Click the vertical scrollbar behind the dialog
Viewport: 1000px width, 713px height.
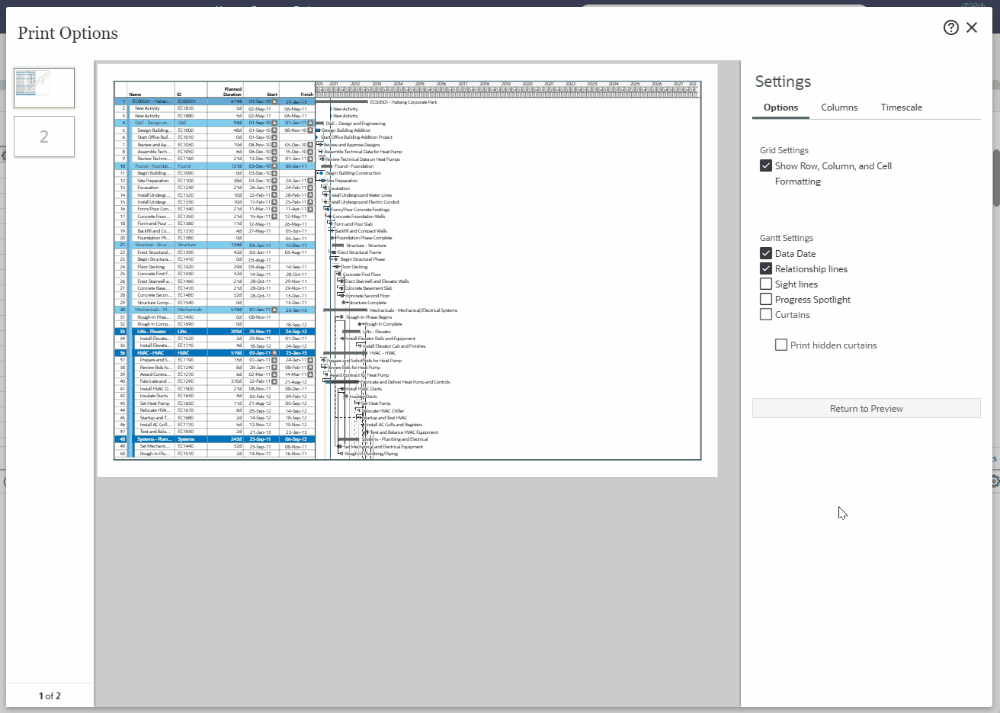[x=996, y=177]
